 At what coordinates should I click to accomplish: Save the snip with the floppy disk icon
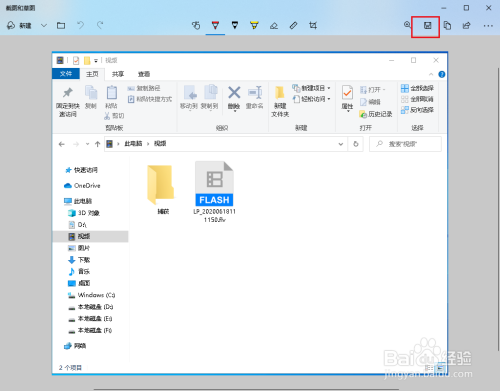pos(427,26)
